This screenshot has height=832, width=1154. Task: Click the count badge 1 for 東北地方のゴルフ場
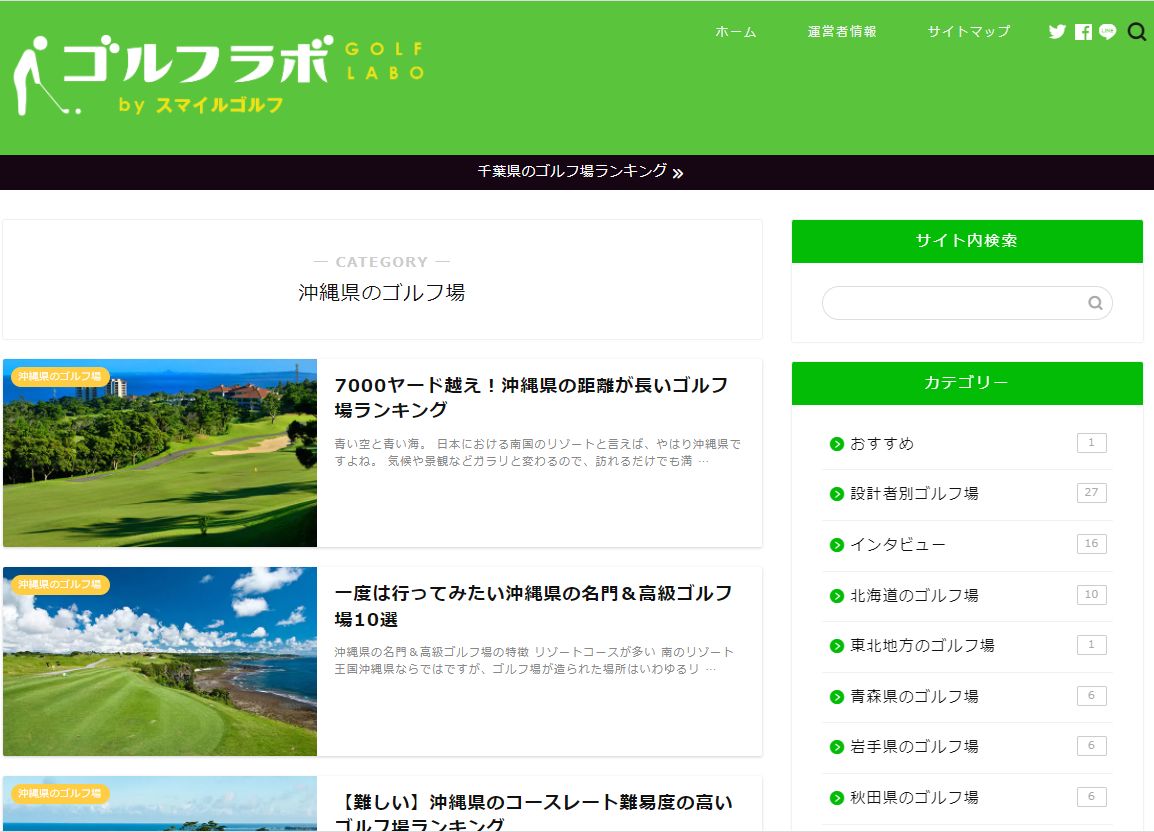point(1091,644)
